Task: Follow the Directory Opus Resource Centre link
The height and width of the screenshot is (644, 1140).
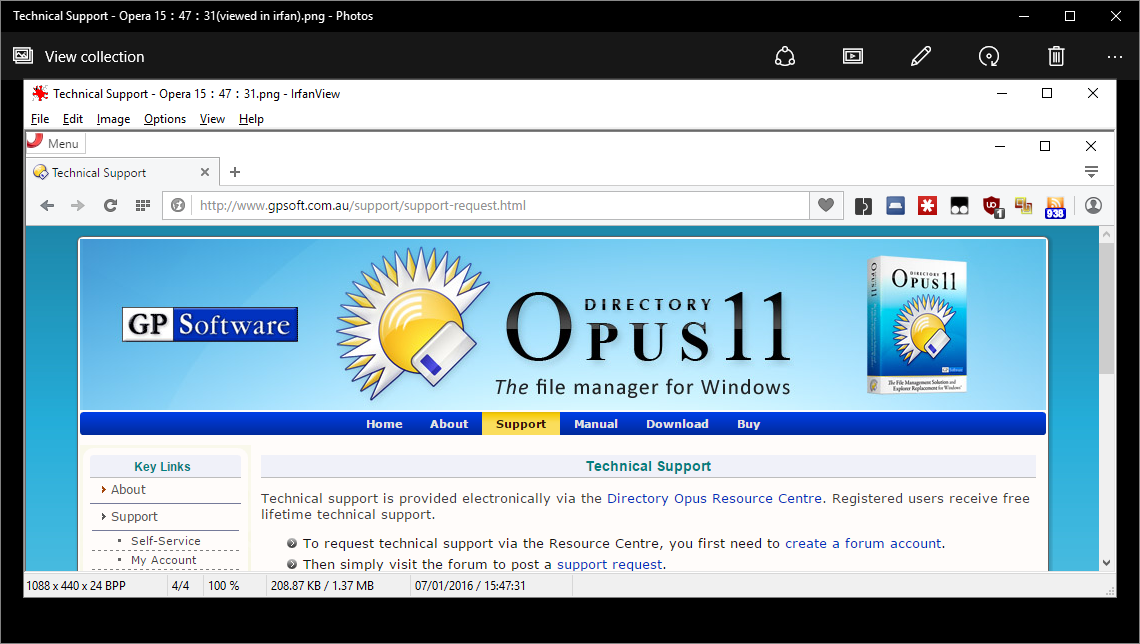Action: pyautogui.click(x=715, y=499)
